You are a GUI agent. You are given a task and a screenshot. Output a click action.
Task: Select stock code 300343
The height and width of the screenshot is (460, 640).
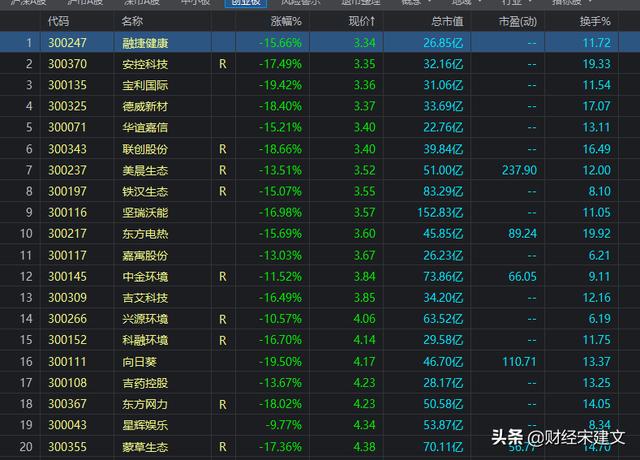67,149
